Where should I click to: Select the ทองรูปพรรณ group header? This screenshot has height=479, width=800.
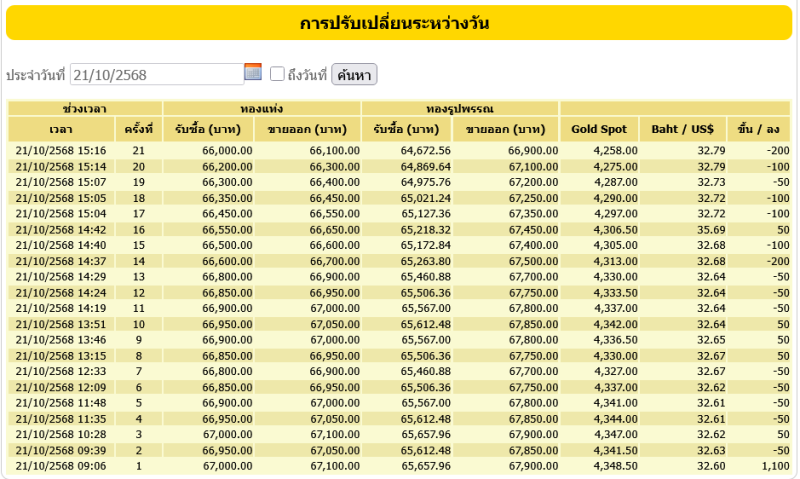[x=459, y=108]
